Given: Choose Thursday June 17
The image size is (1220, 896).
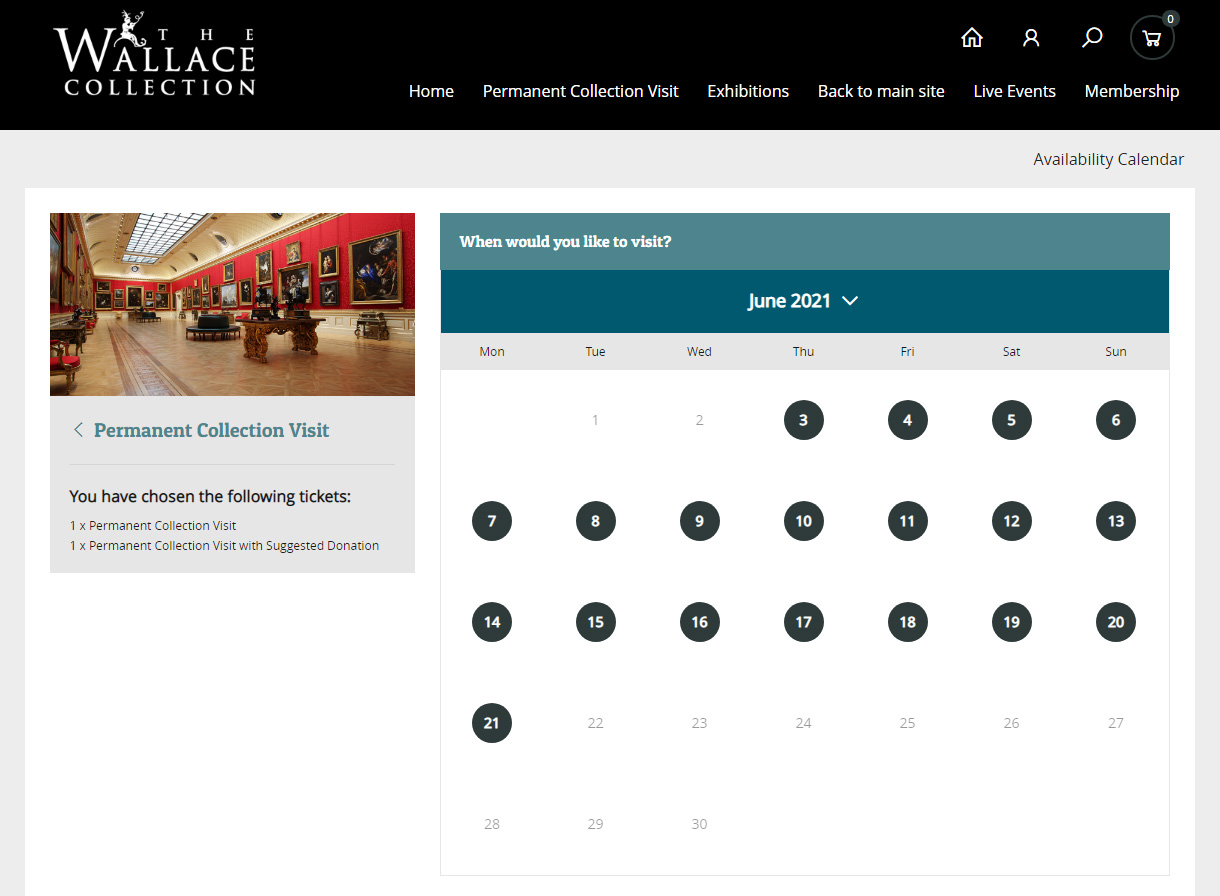Looking at the screenshot, I should [x=804, y=622].
